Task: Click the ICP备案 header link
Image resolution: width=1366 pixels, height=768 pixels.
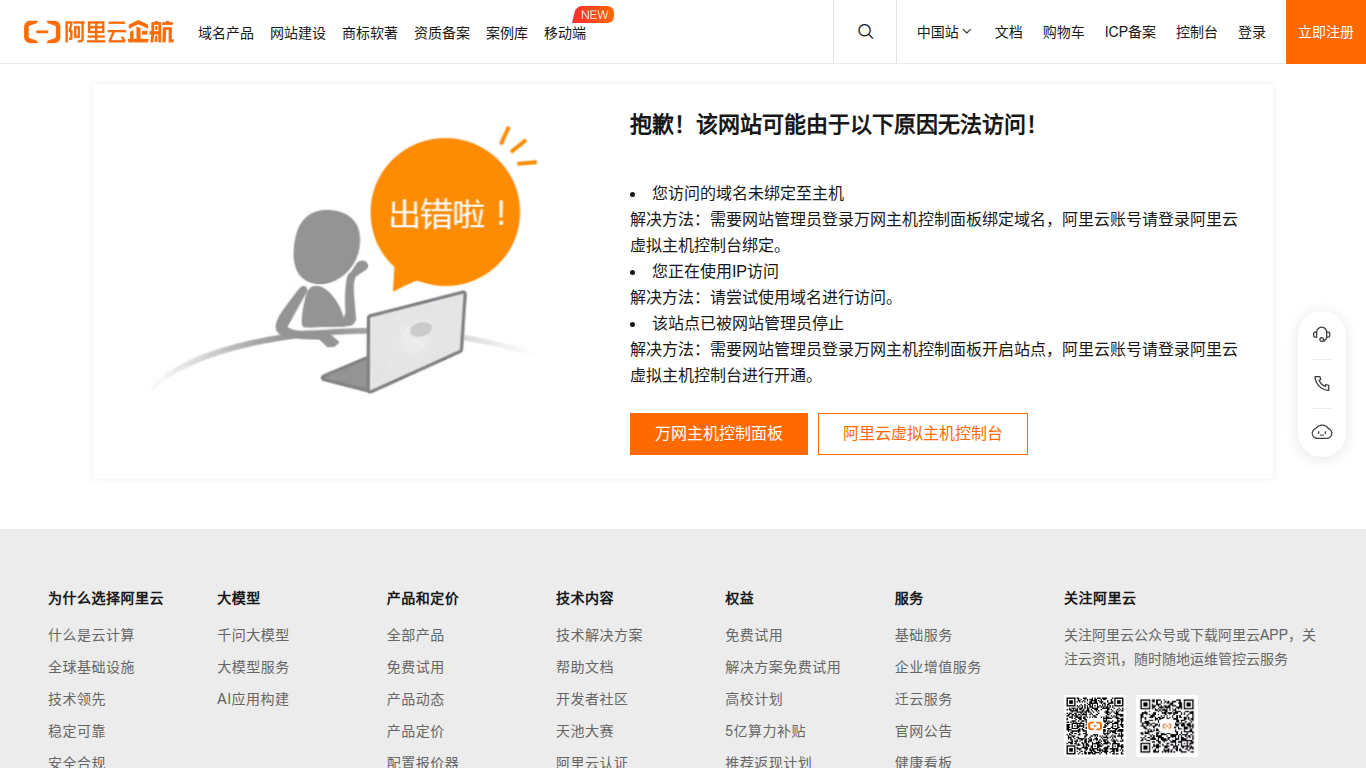Action: [x=1130, y=32]
